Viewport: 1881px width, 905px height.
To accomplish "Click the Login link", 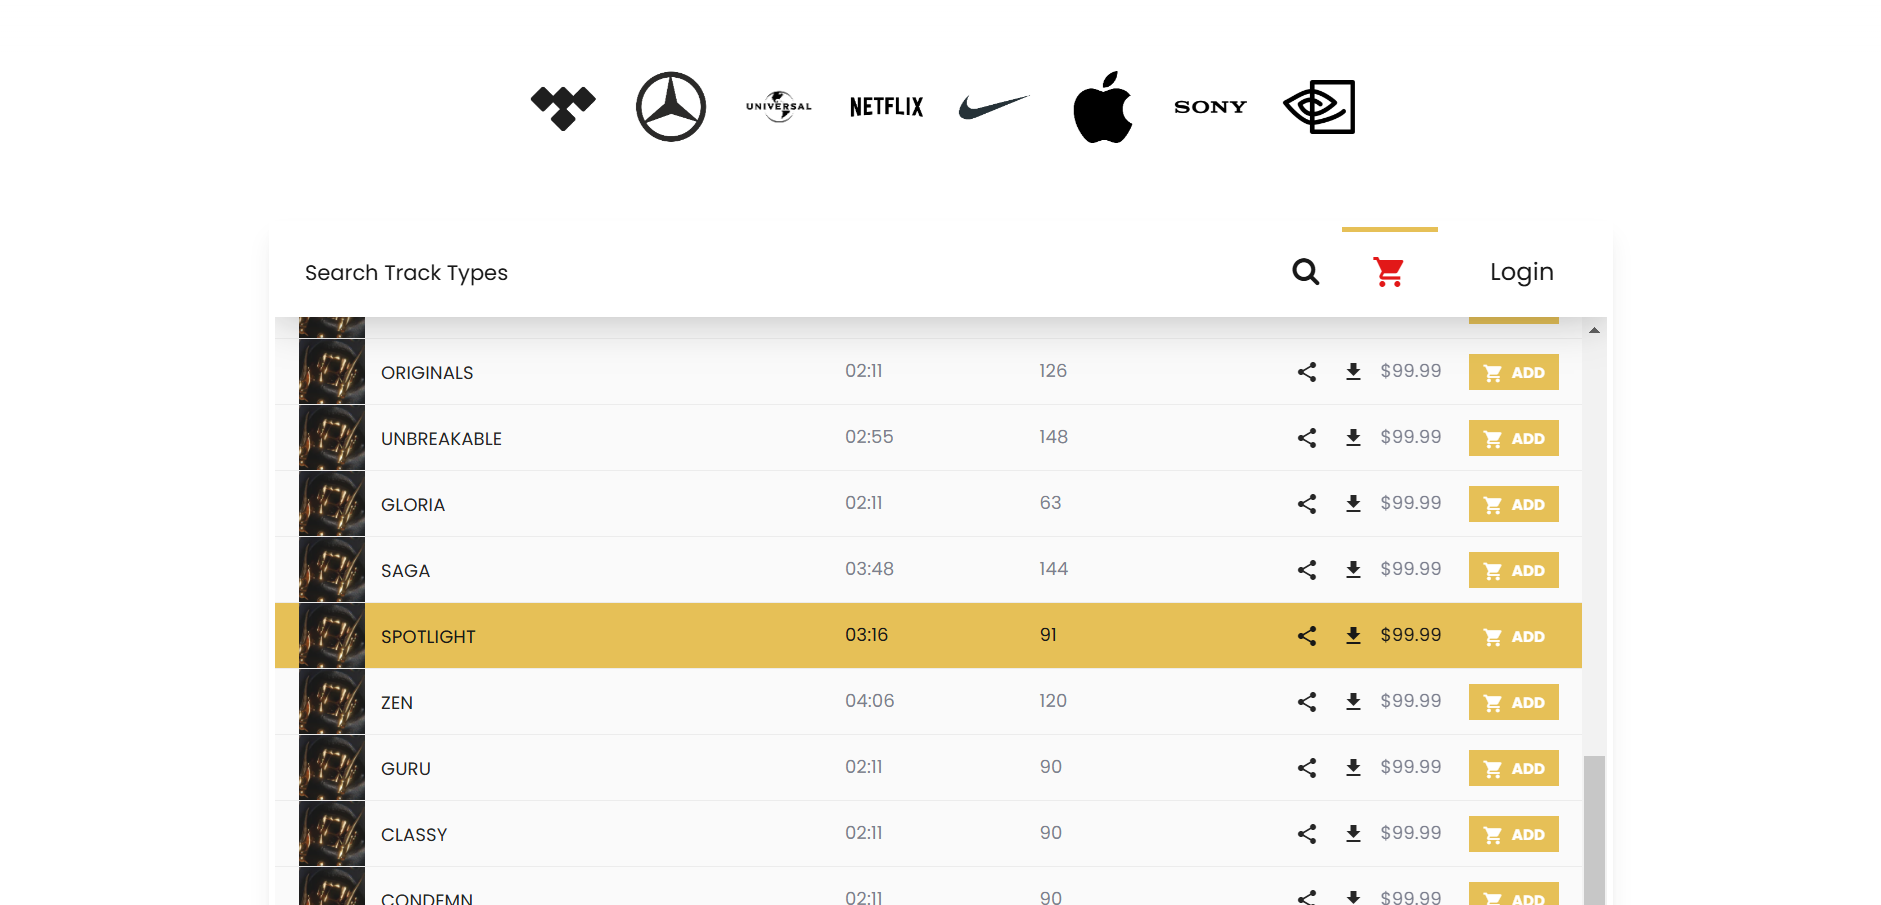I will click(x=1521, y=272).
